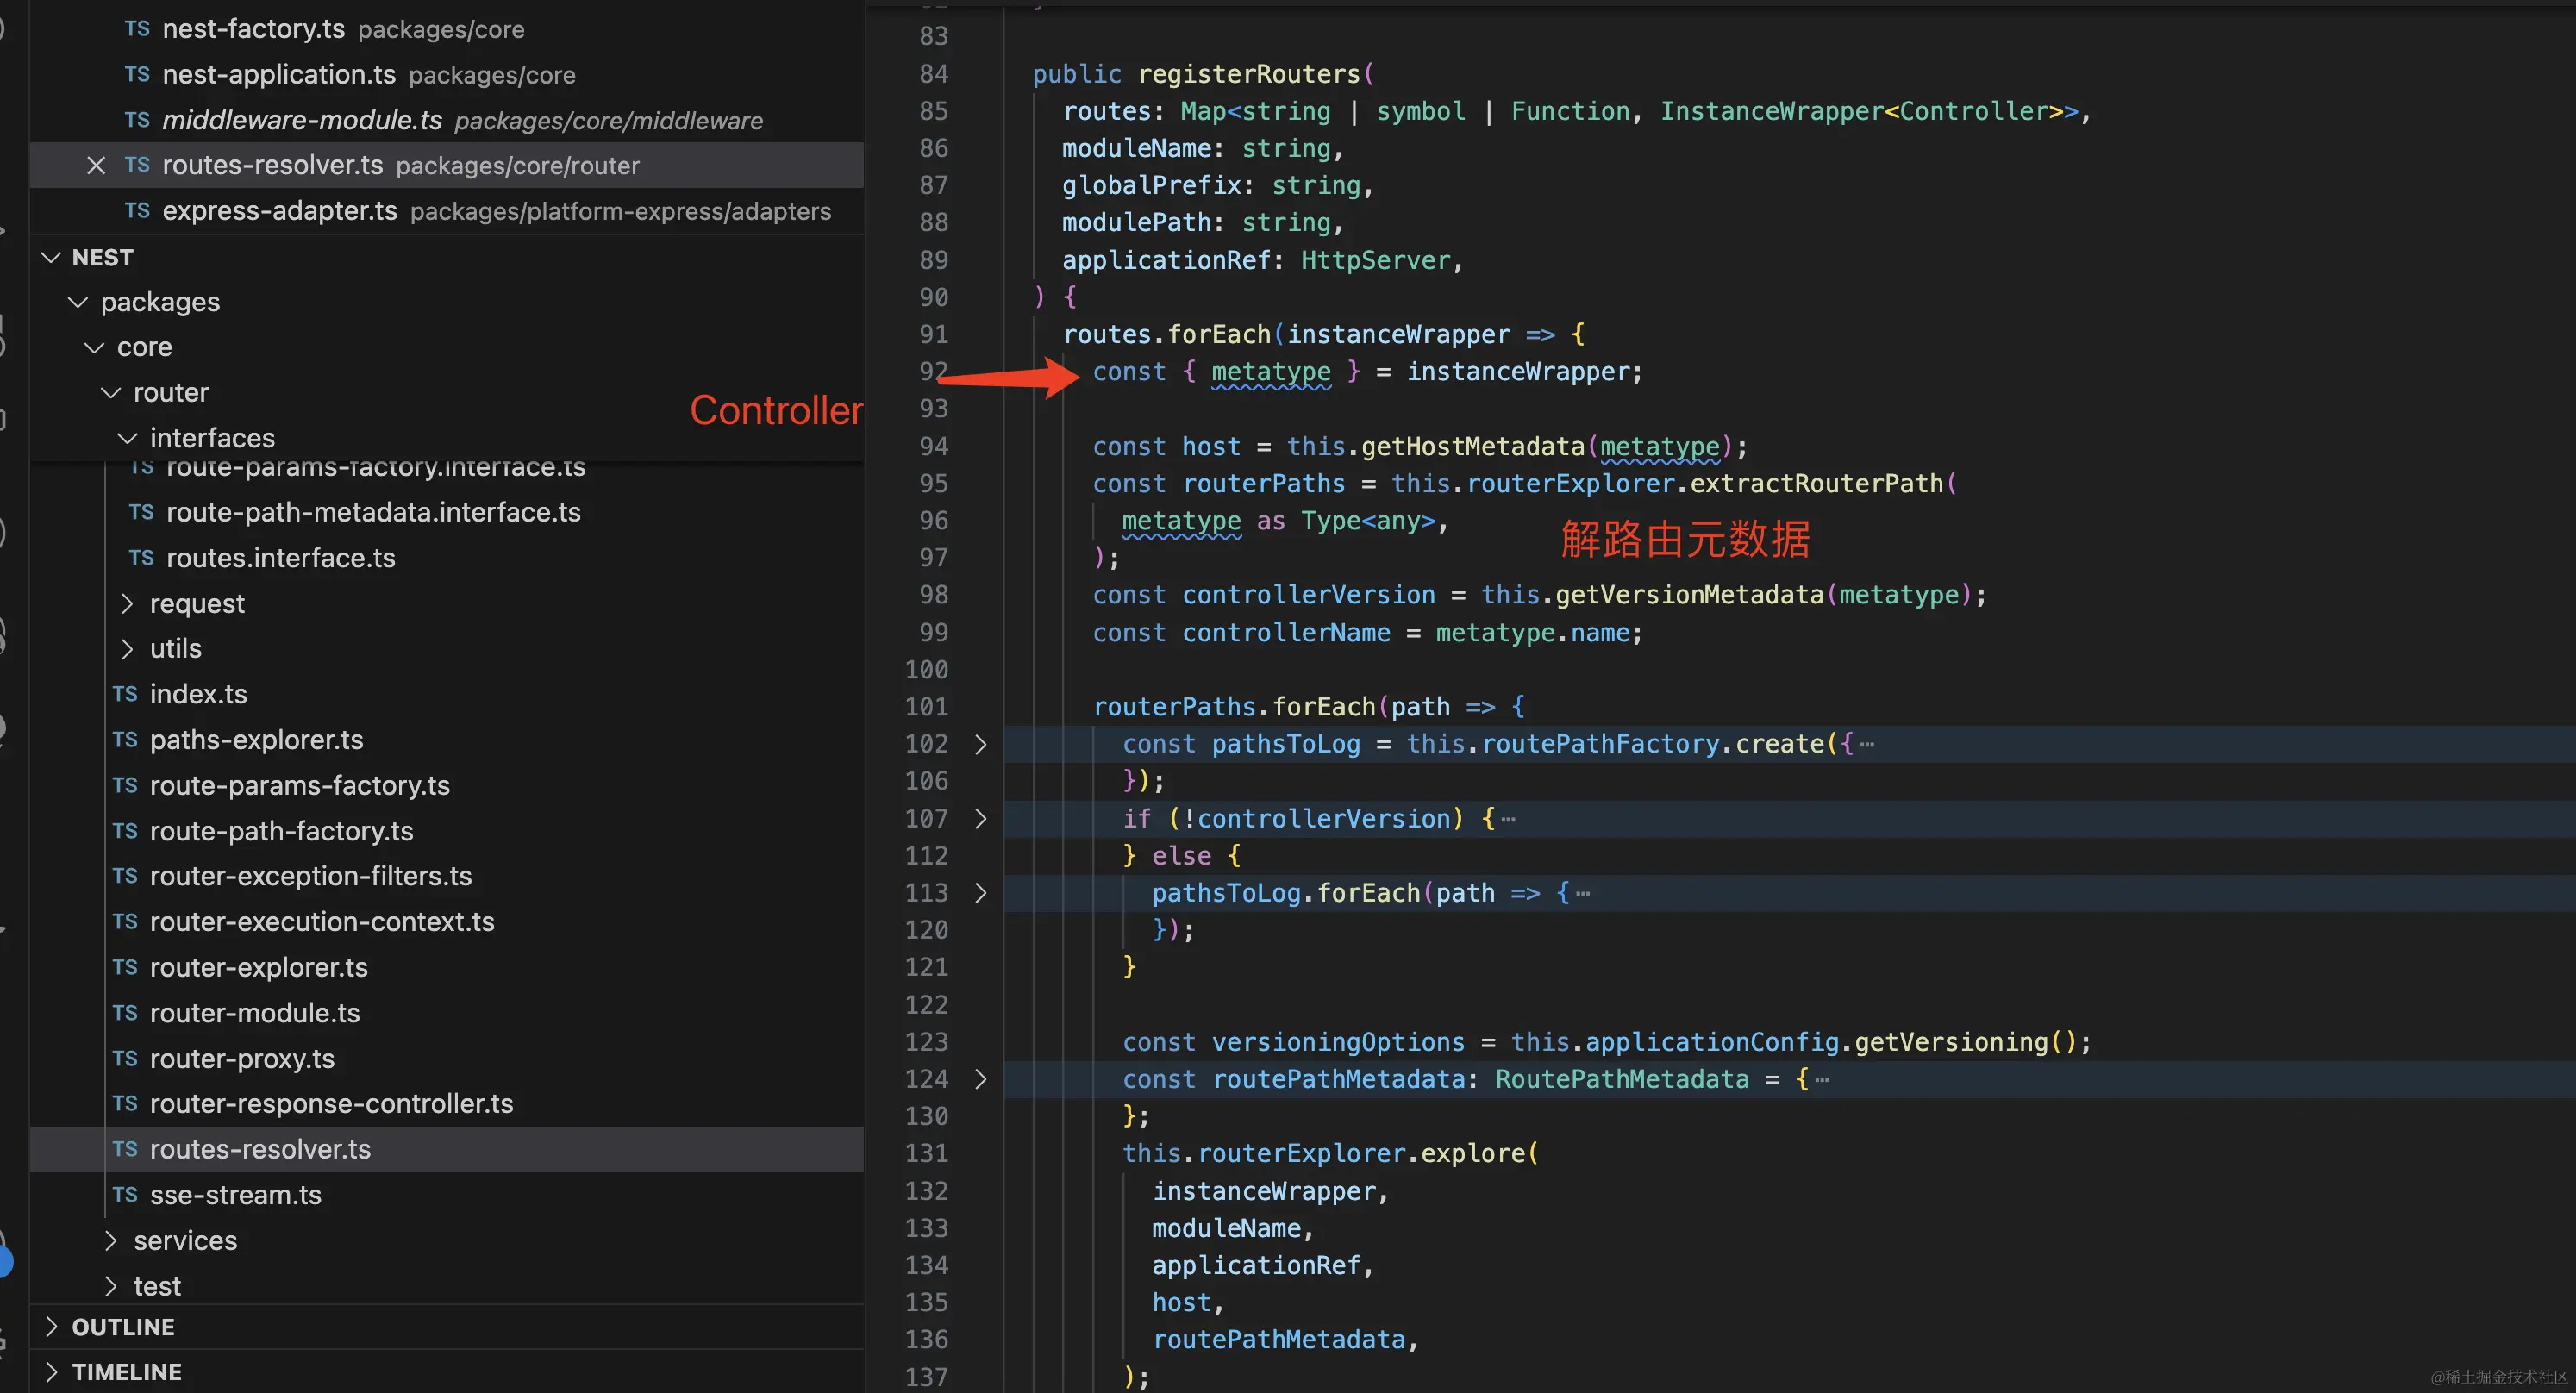Select nest-application.ts open editor entry

(278, 75)
